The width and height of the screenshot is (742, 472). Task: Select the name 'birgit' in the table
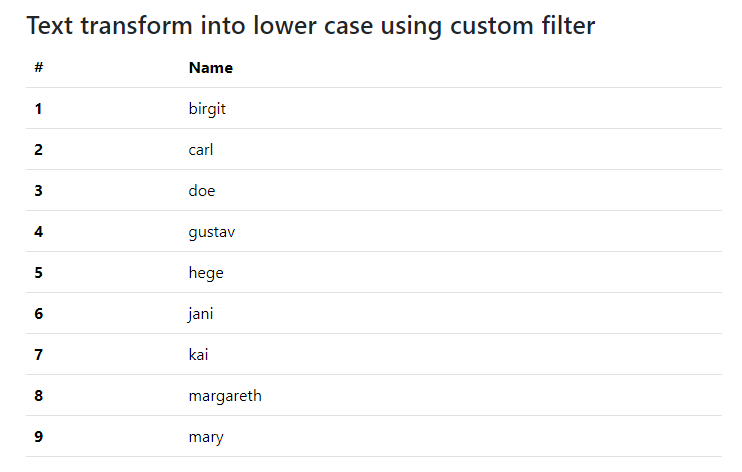click(207, 109)
